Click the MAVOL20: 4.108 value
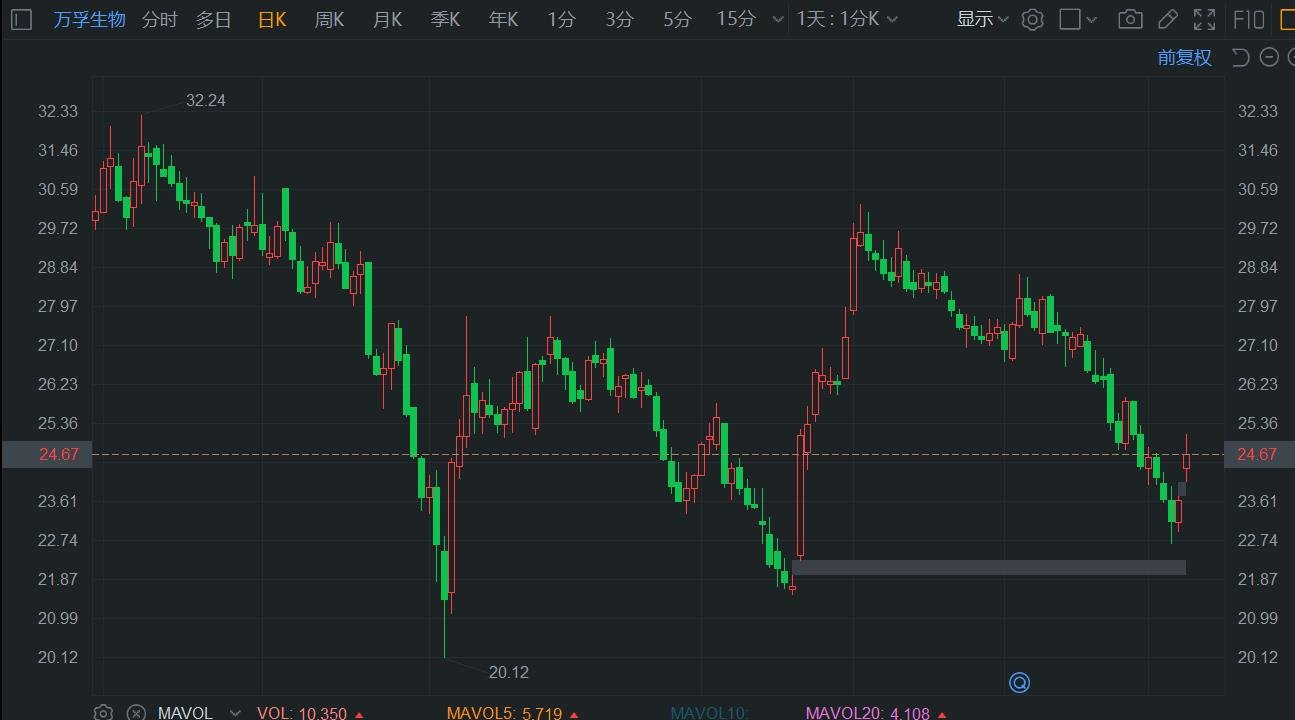 [x=868, y=713]
